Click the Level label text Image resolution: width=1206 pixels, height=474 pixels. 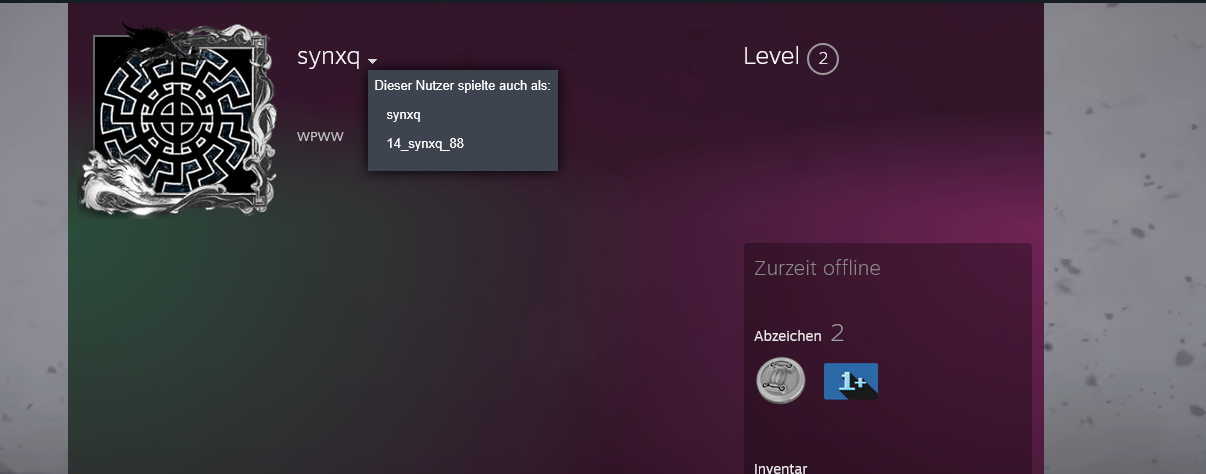(x=771, y=57)
